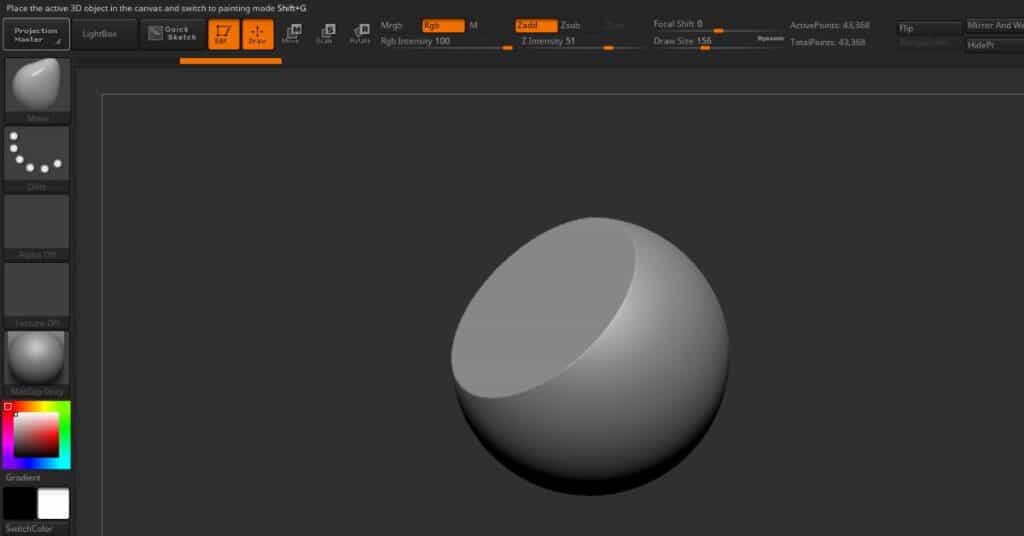Adjust the Rgb Intensity slider
1024x536 pixels.
[446, 42]
